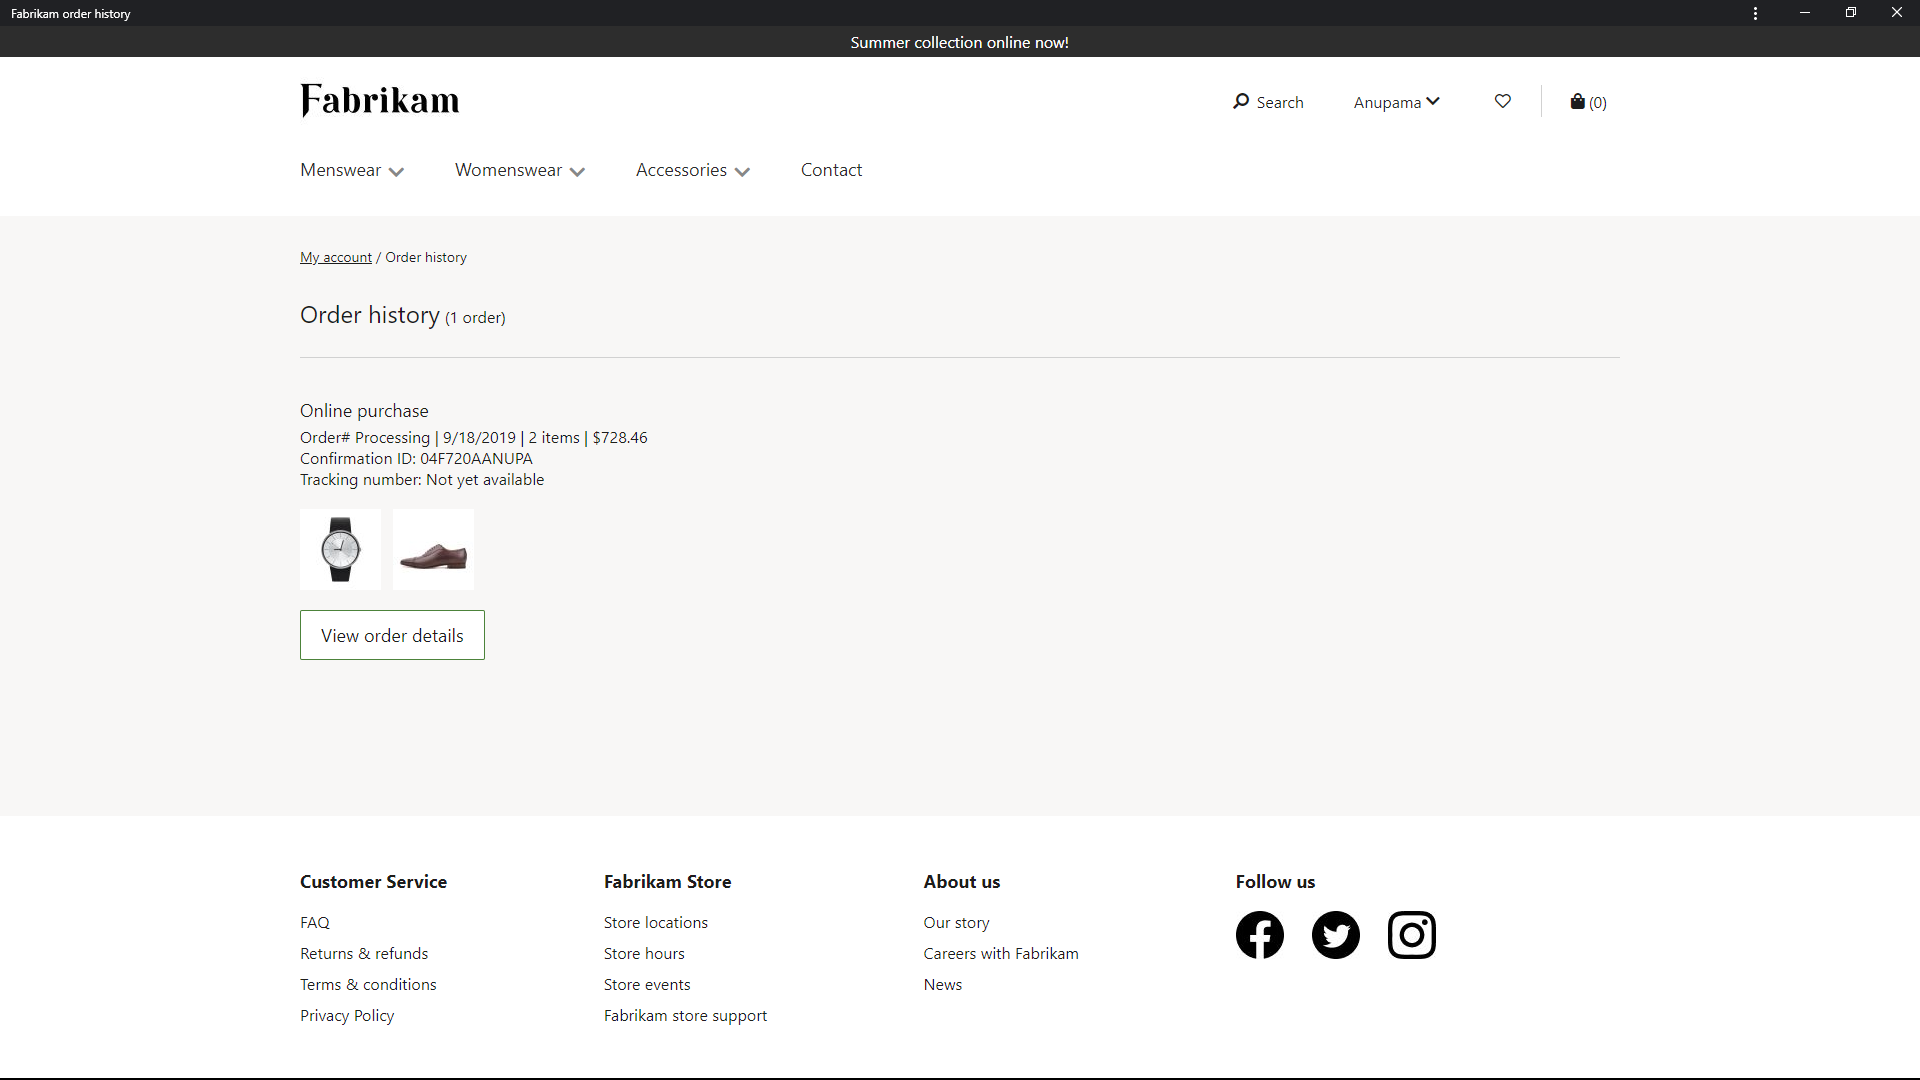Screen dimensions: 1920x1080
Task: Click the watch product thumbnail
Action: [x=340, y=549]
